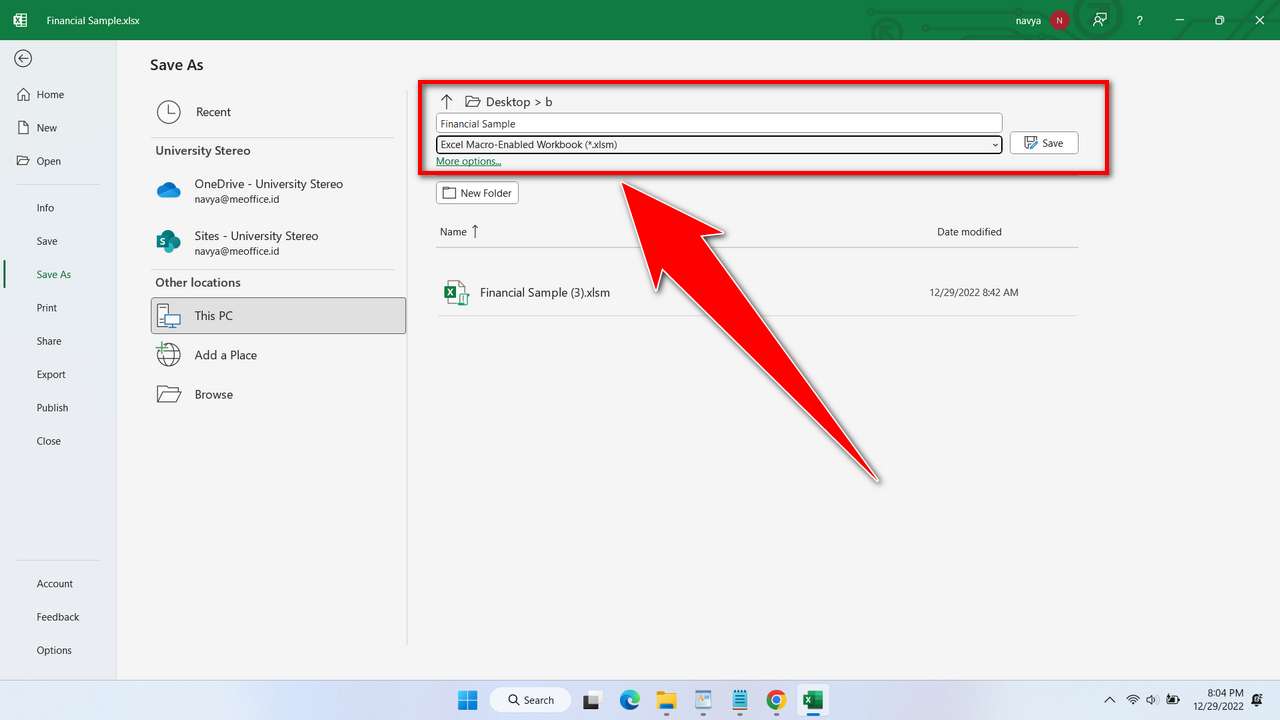Open Excel Help via question mark icon
The image size is (1280, 720).
tap(1139, 20)
